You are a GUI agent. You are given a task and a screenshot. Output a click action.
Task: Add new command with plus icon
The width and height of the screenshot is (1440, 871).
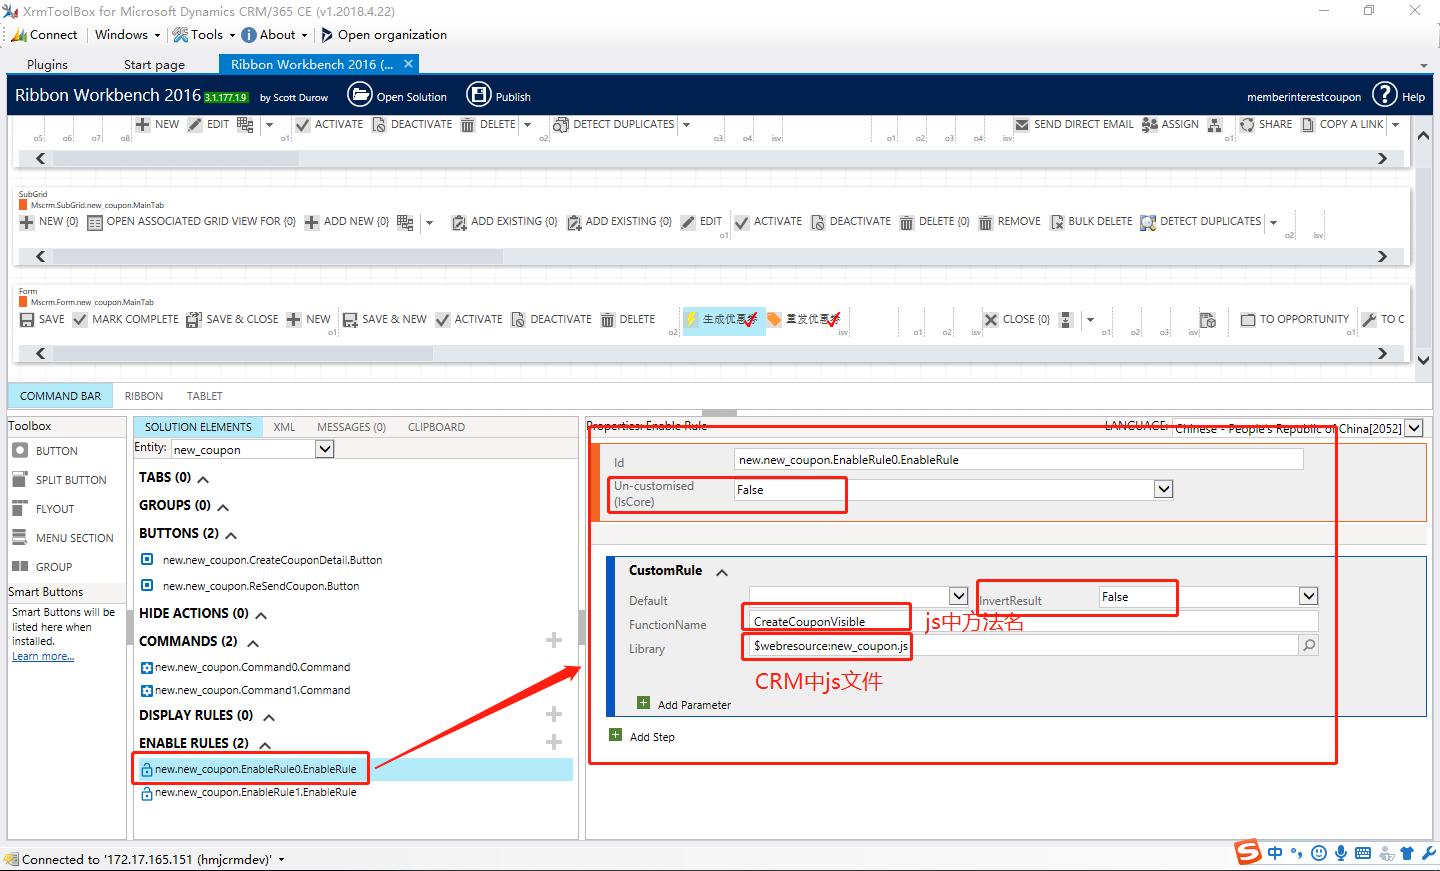coord(554,640)
